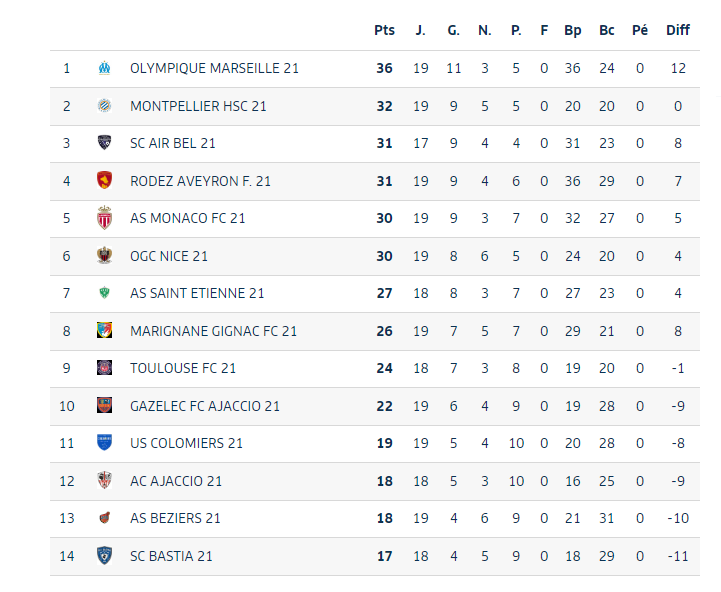The image size is (721, 592).
Task: Click the US Colomiers blue crest
Action: pos(104,443)
